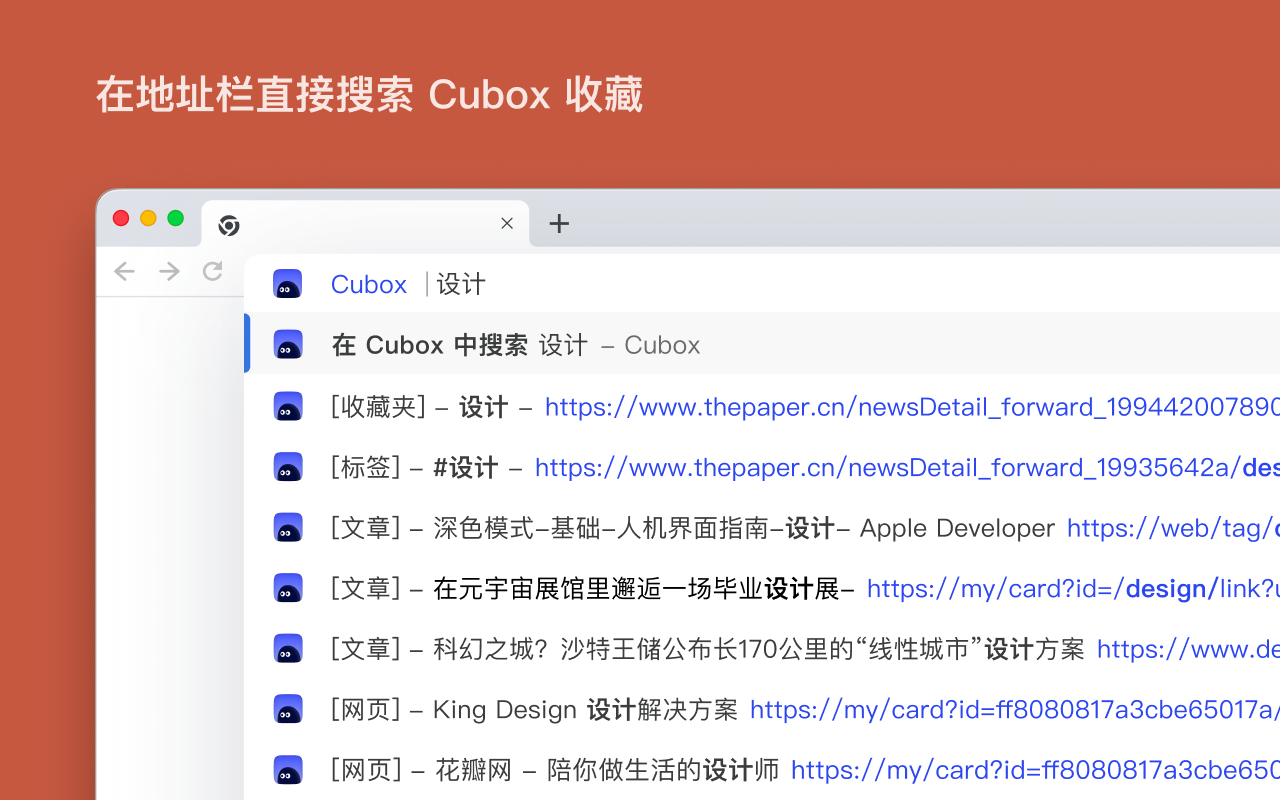Choose the [标签] – #设计 suggestion
The width and height of the screenshot is (1280, 800).
pos(762,467)
